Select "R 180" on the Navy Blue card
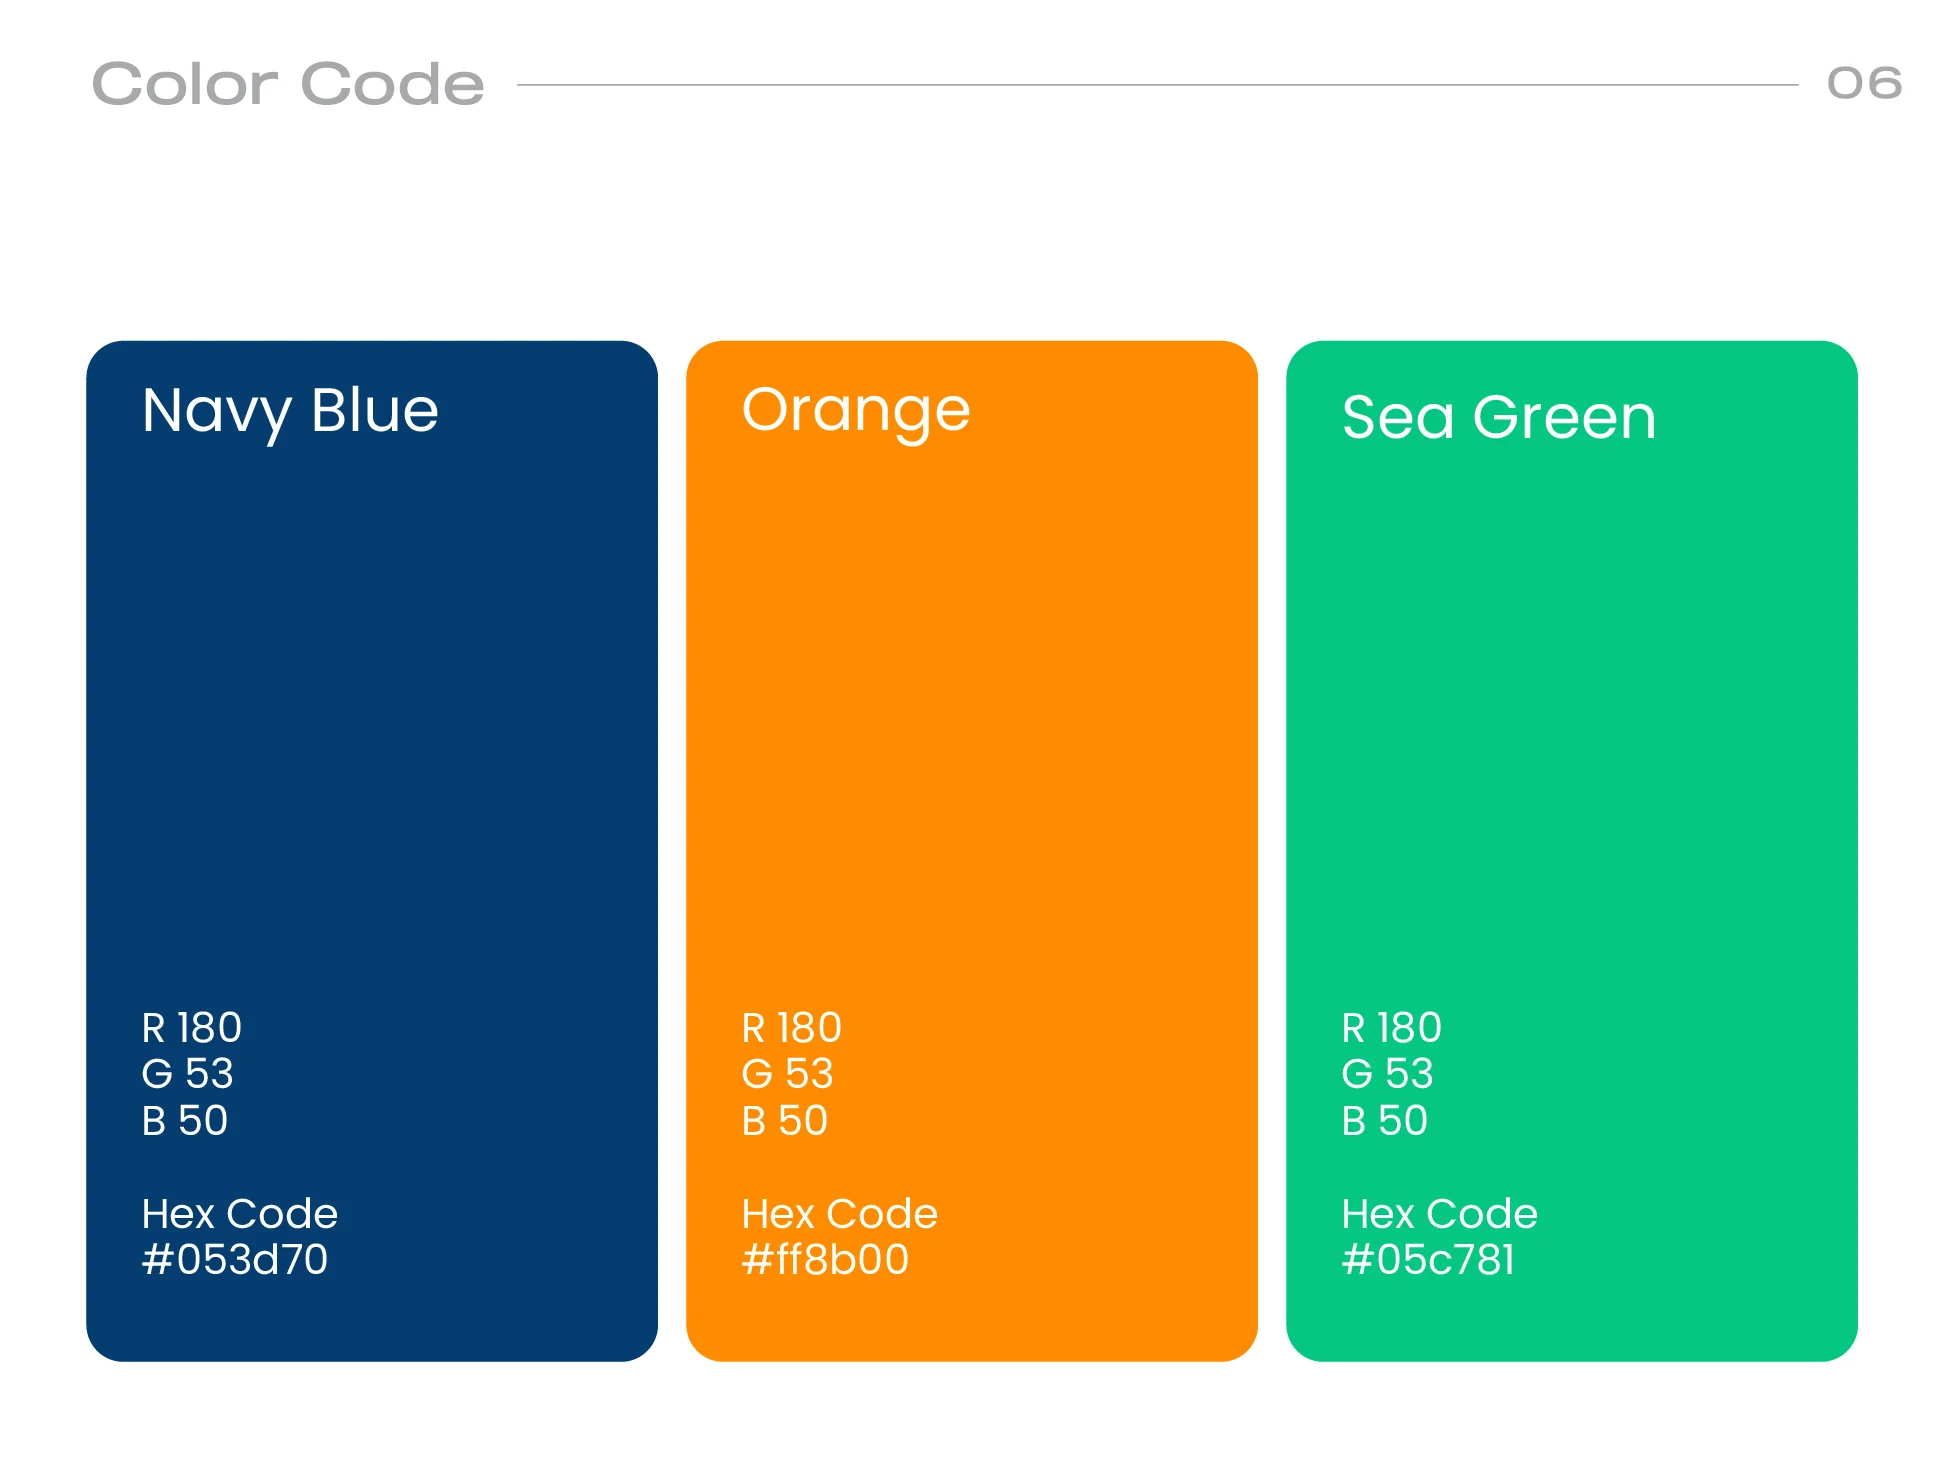Viewport: 1944px width, 1458px height. 192,1028
